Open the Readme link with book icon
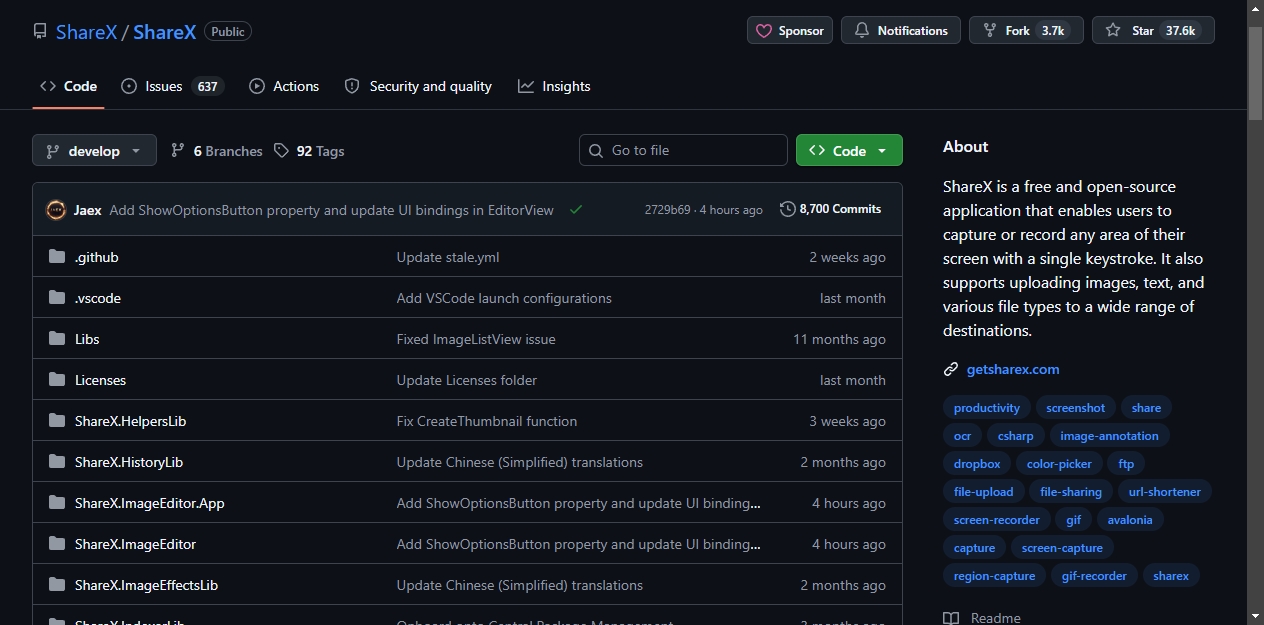Screen dimensions: 1264x625 (982, 618)
